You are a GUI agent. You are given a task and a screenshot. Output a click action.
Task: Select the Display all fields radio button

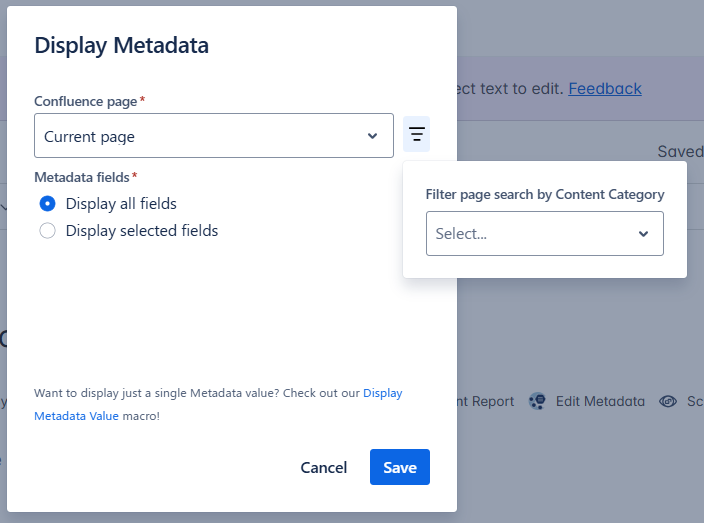point(47,204)
